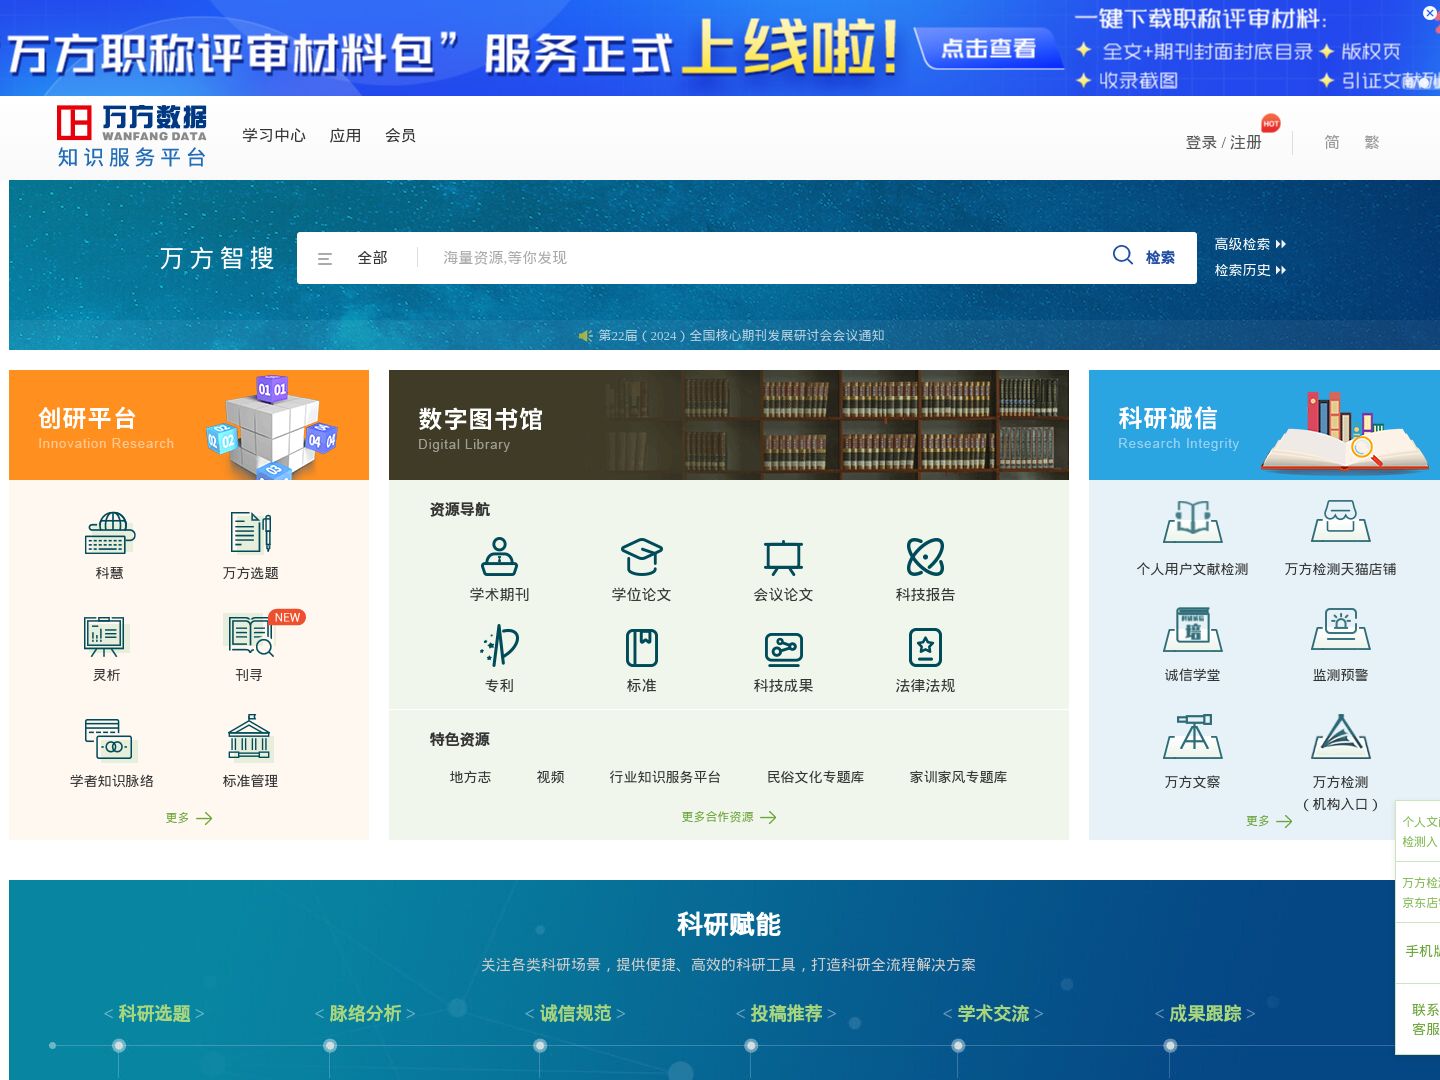This screenshot has height=1080, width=1440.
Task: Open 个人用户文献检测 icon
Action: click(x=1192, y=522)
